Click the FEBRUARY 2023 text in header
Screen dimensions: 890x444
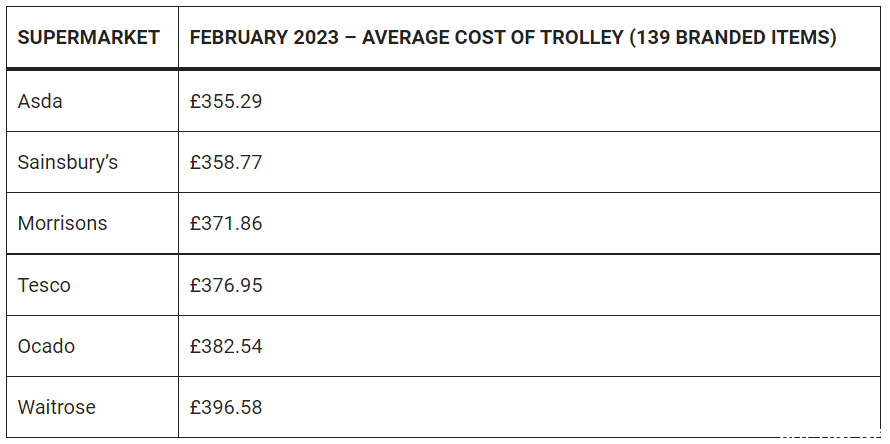[265, 37]
